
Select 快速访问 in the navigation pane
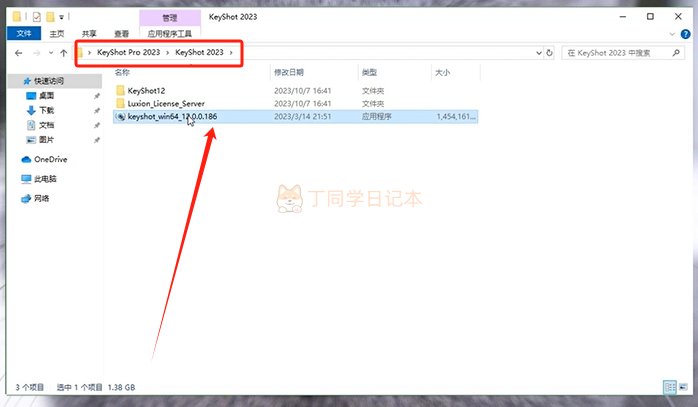(x=49, y=81)
